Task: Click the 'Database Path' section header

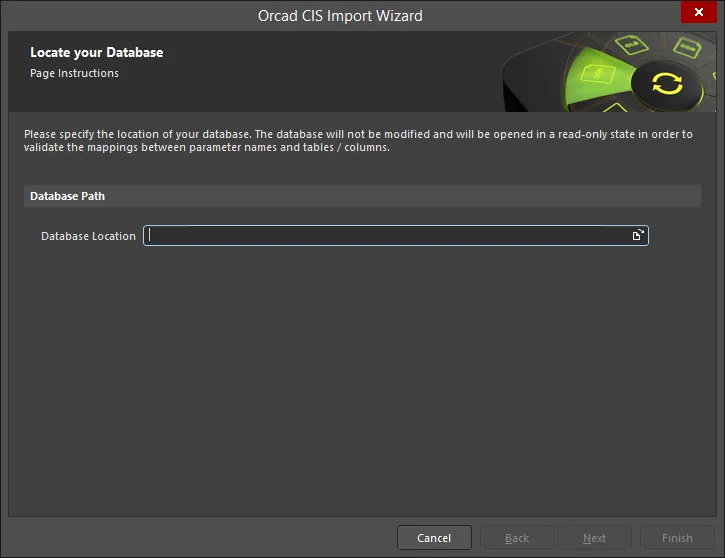Action: 362,196
